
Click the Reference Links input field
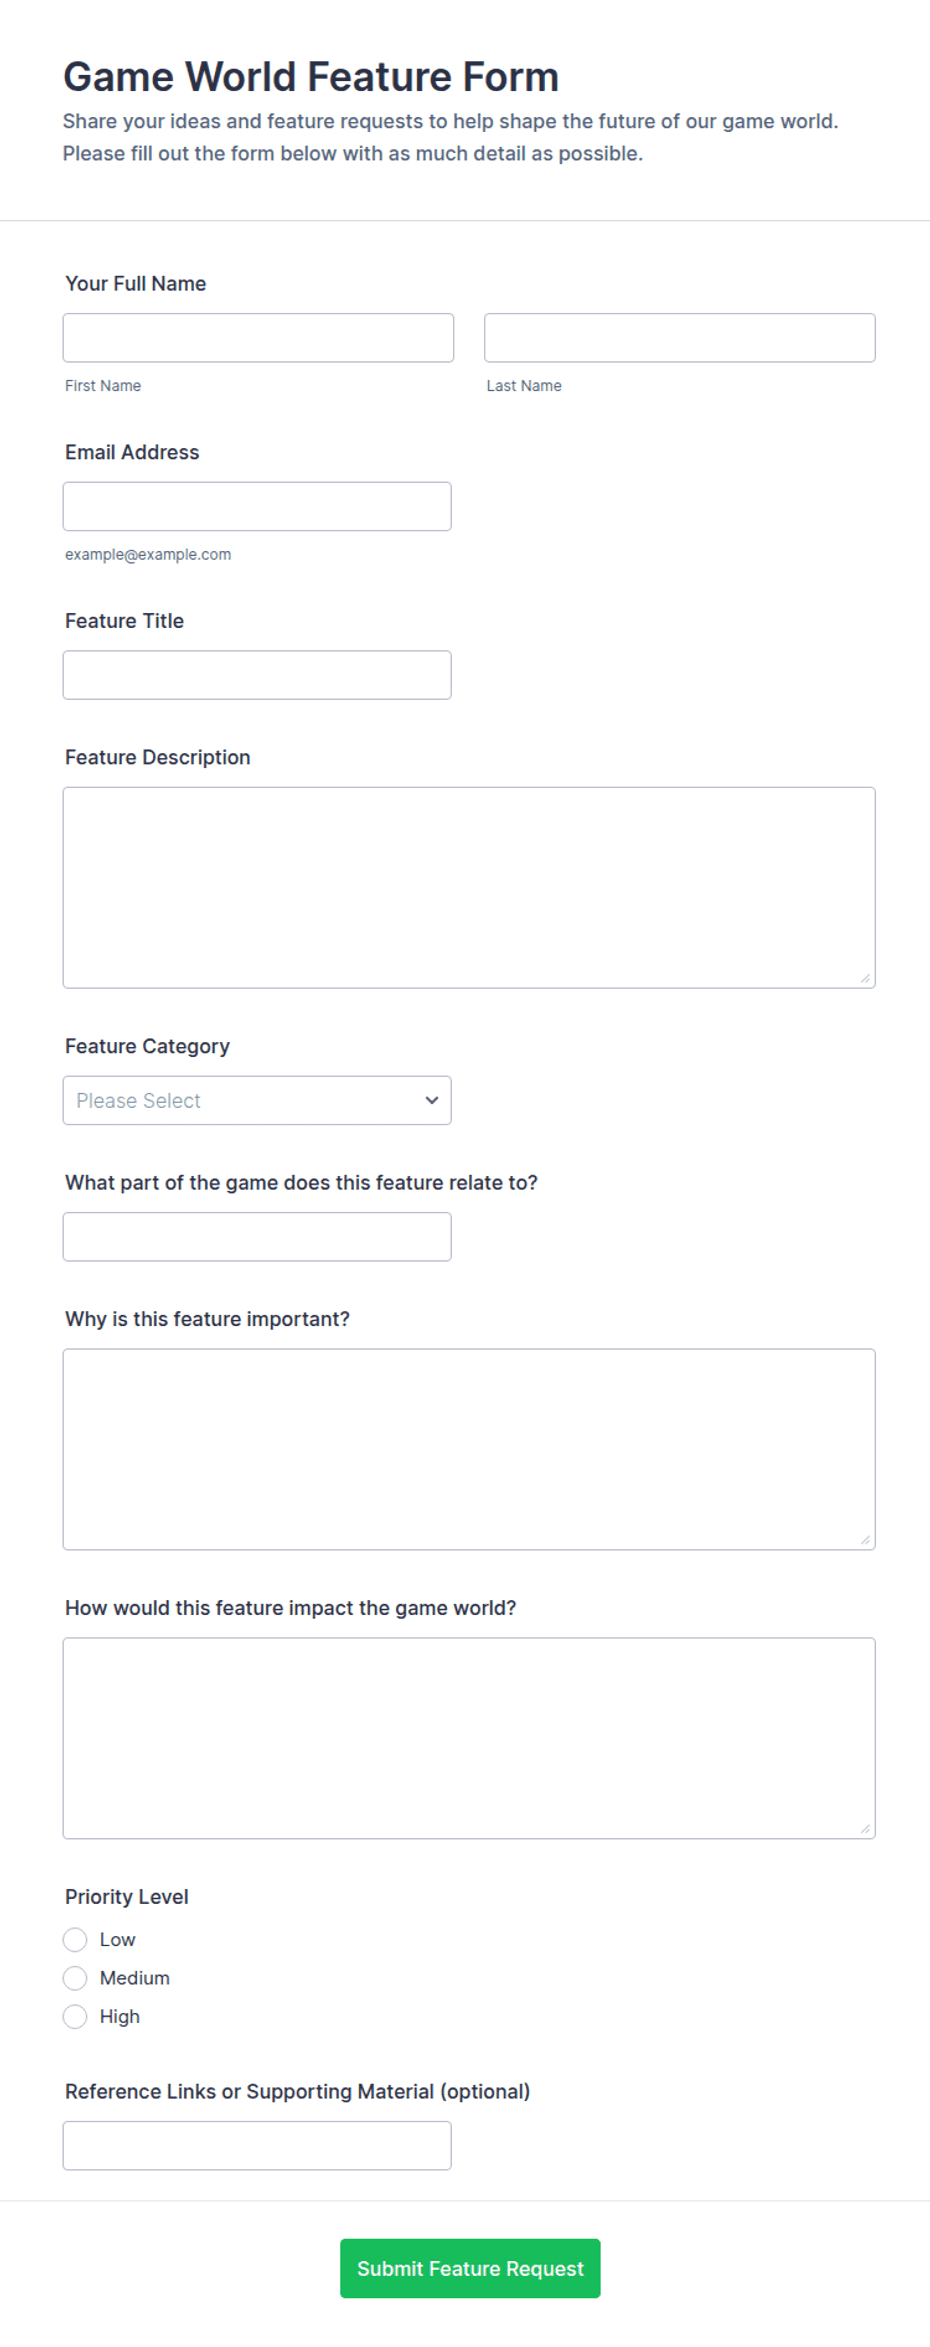tap(257, 2145)
